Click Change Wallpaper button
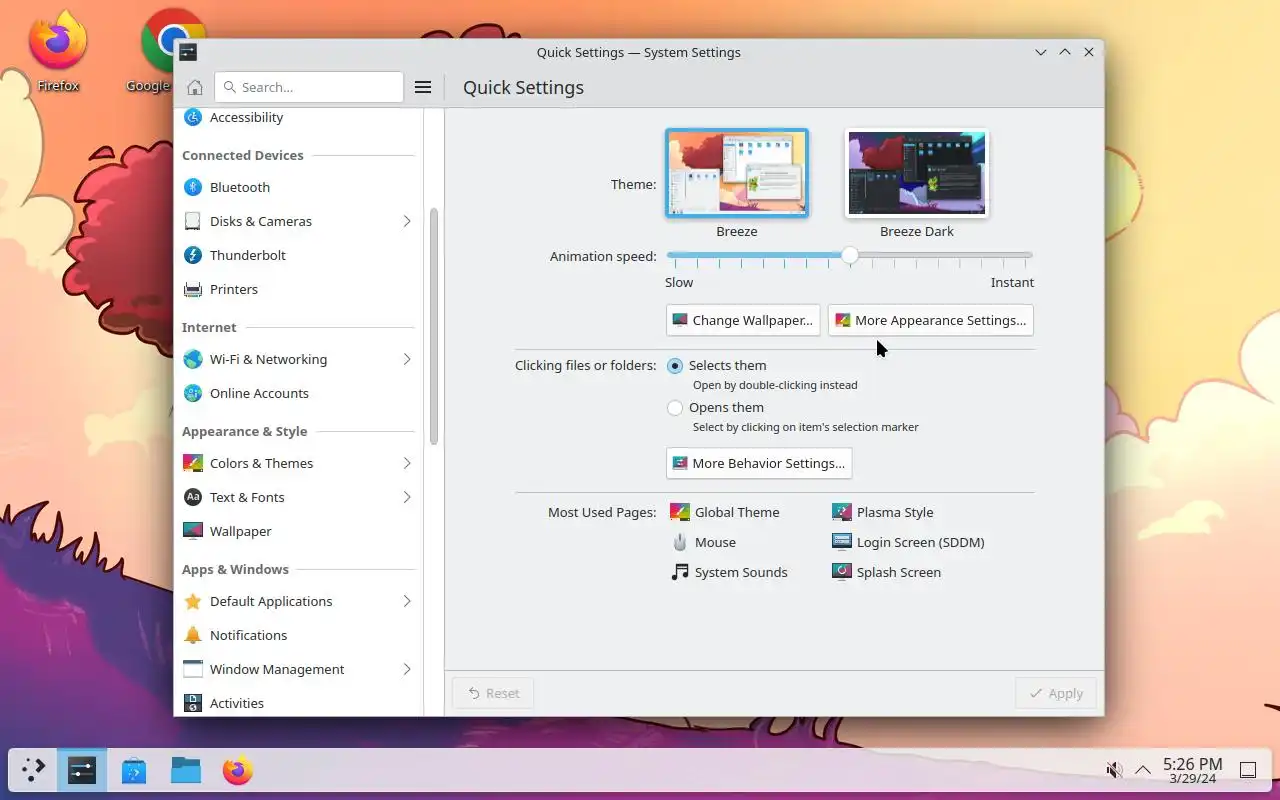 click(743, 320)
